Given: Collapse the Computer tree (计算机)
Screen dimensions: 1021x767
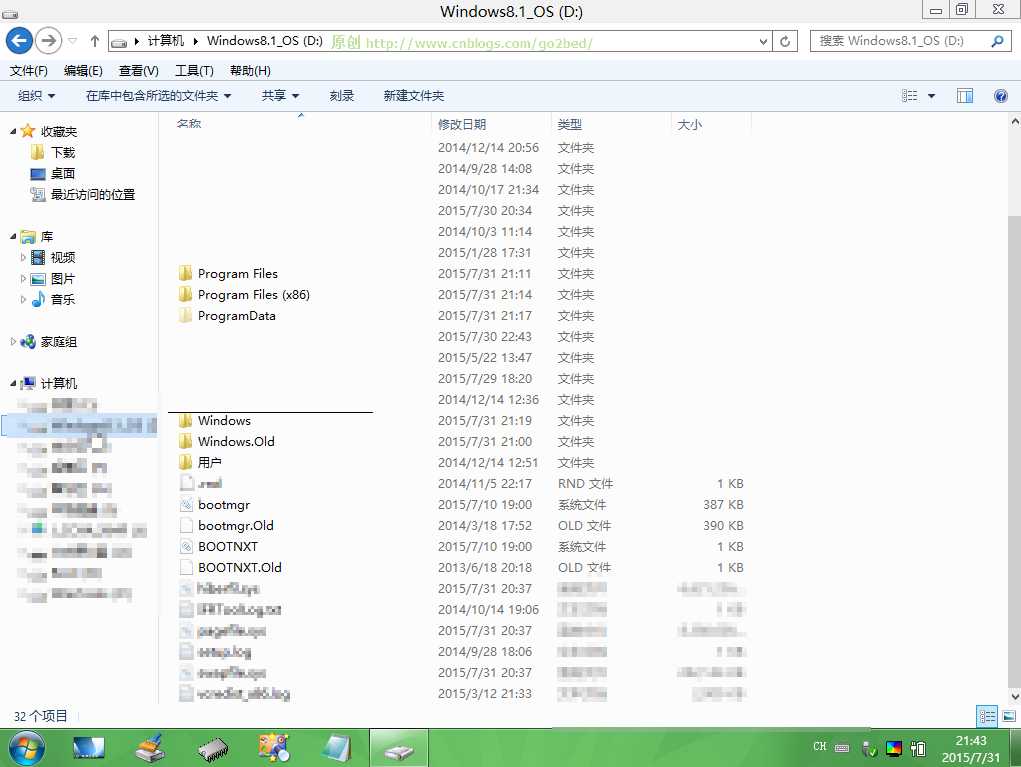Looking at the screenshot, I should pos(13,384).
